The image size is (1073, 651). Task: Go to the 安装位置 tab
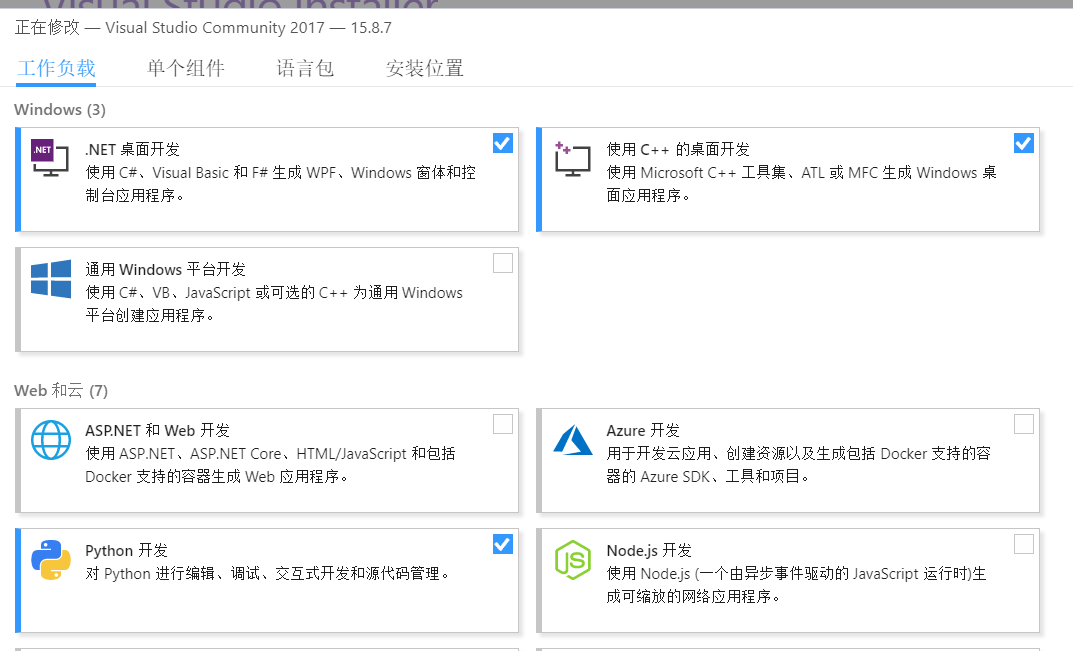(x=424, y=68)
